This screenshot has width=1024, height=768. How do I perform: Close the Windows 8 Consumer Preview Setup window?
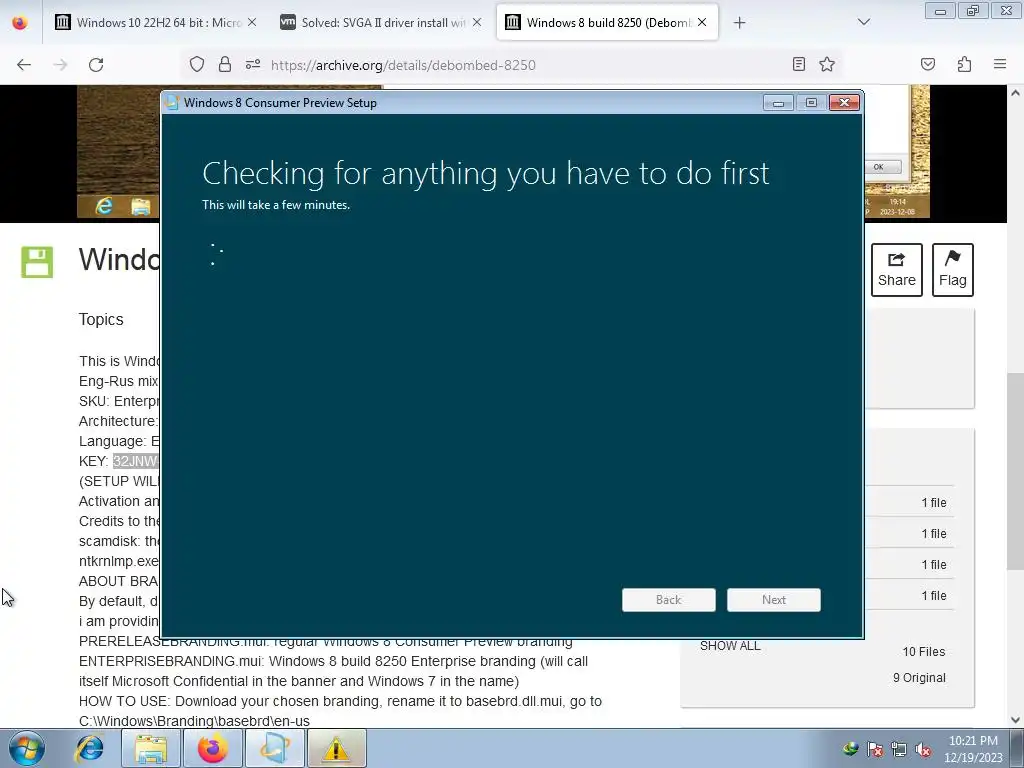(x=844, y=103)
